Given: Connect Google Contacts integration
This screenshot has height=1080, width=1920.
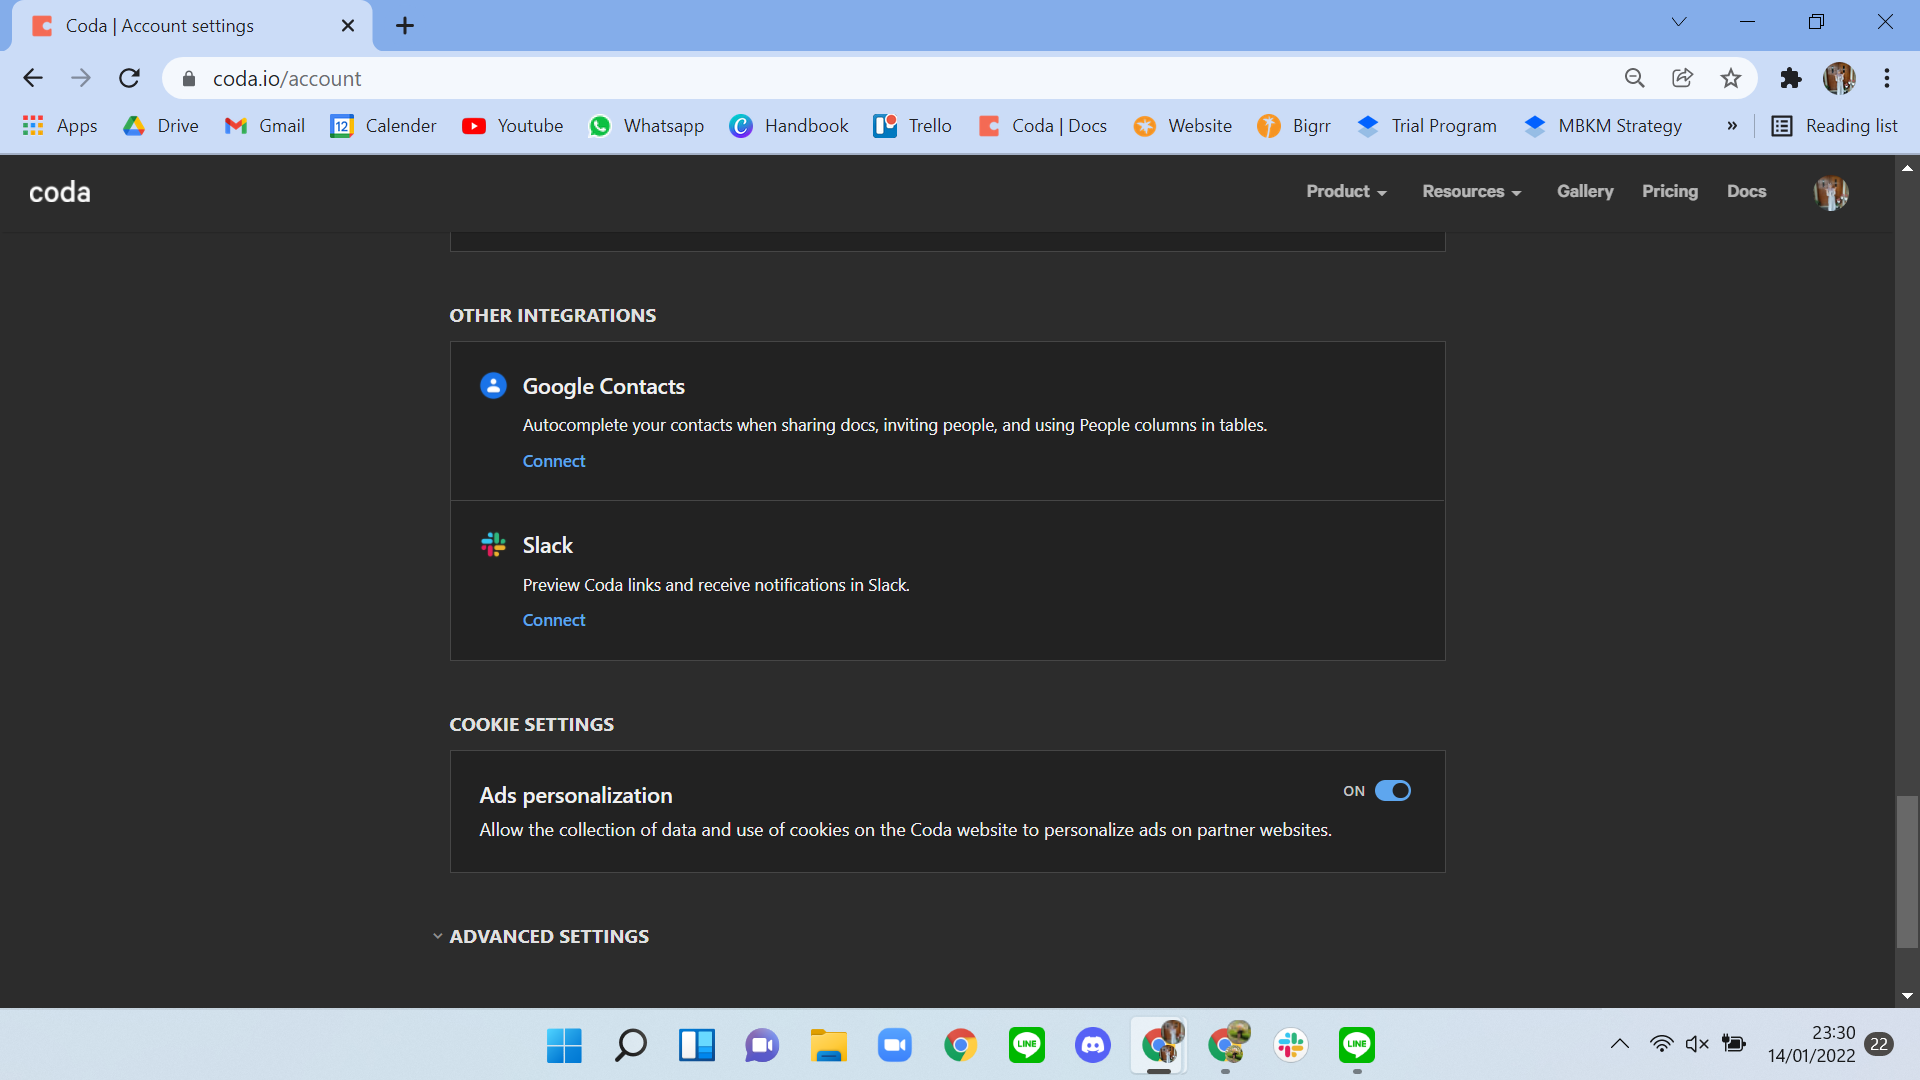Looking at the screenshot, I should pos(554,461).
